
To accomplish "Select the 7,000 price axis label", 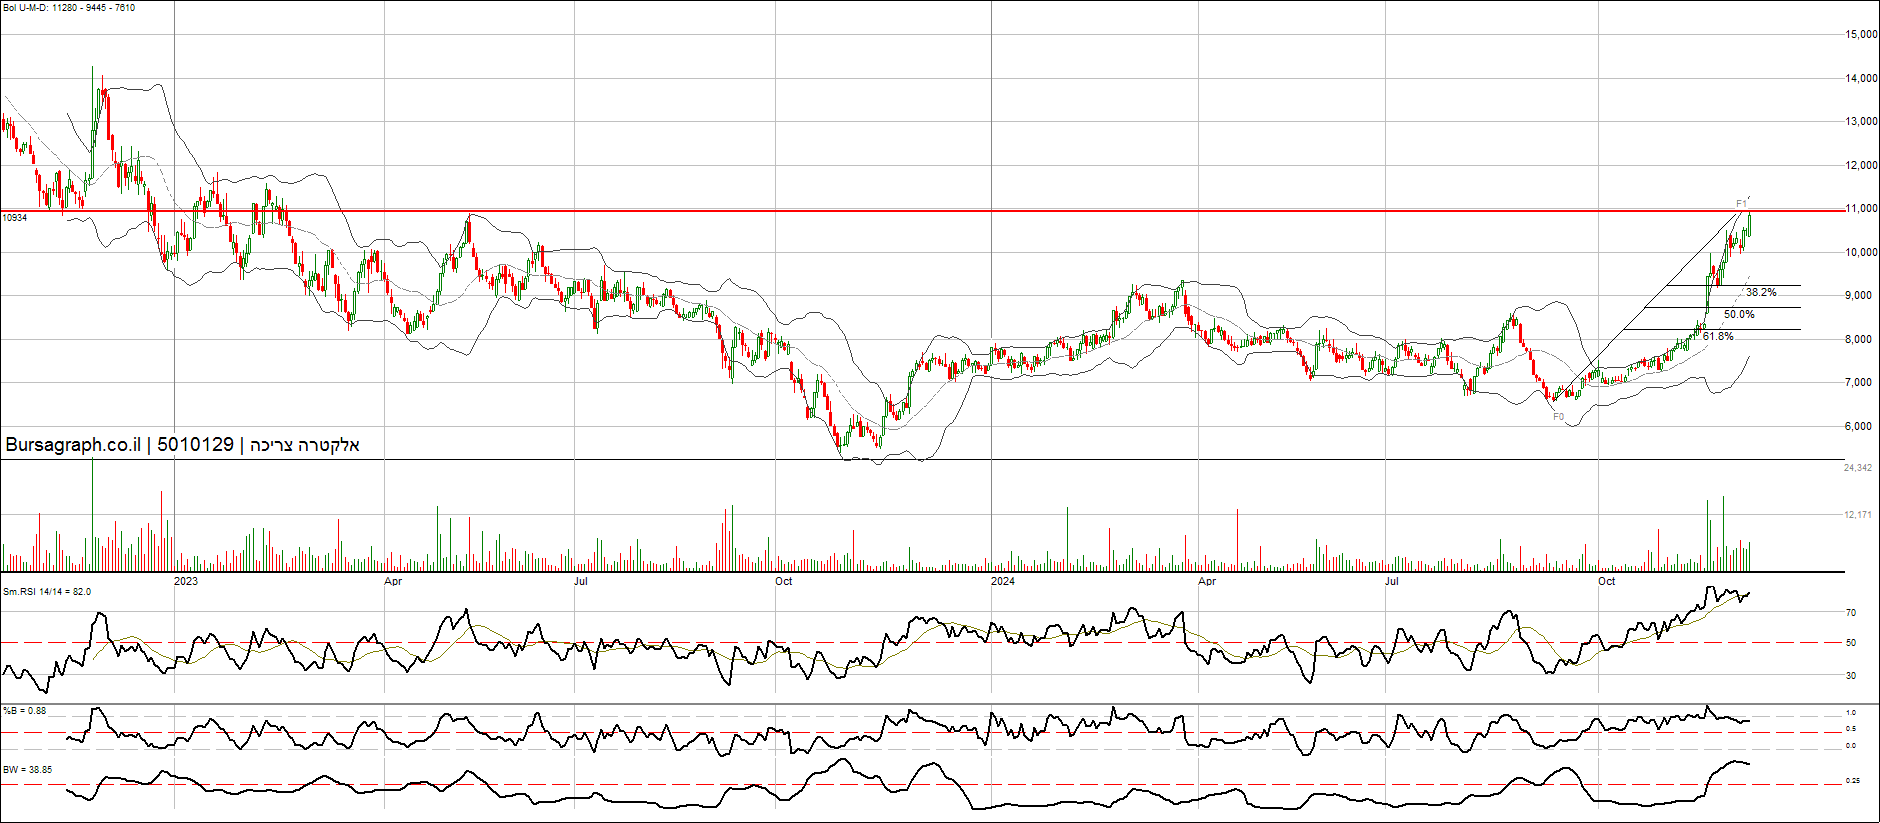I will coord(1858,382).
